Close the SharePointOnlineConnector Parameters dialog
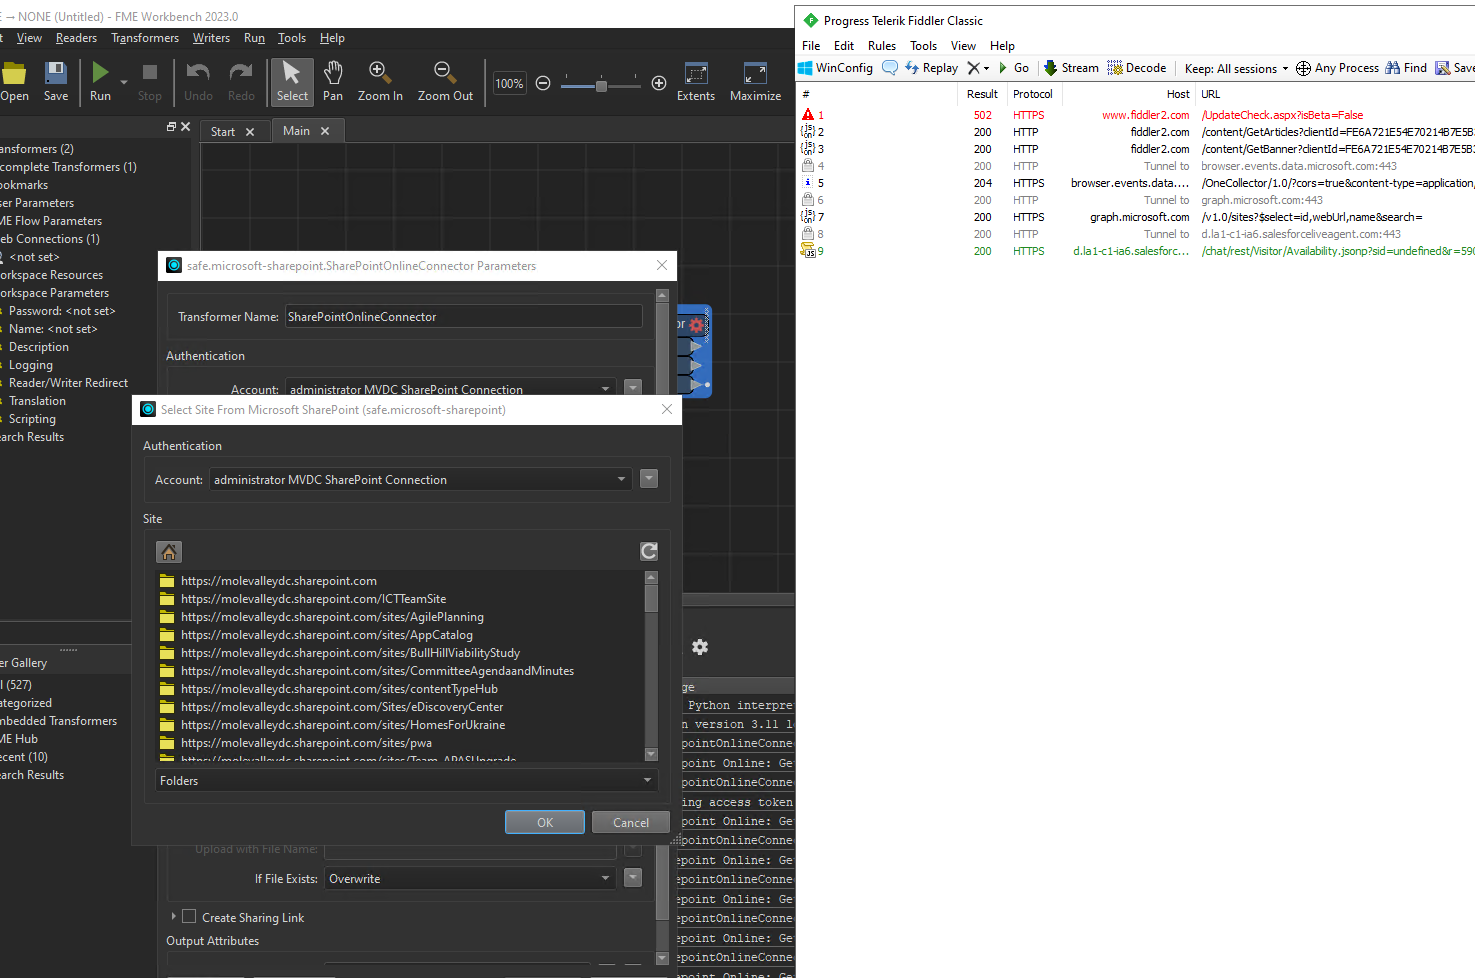 pyautogui.click(x=662, y=265)
